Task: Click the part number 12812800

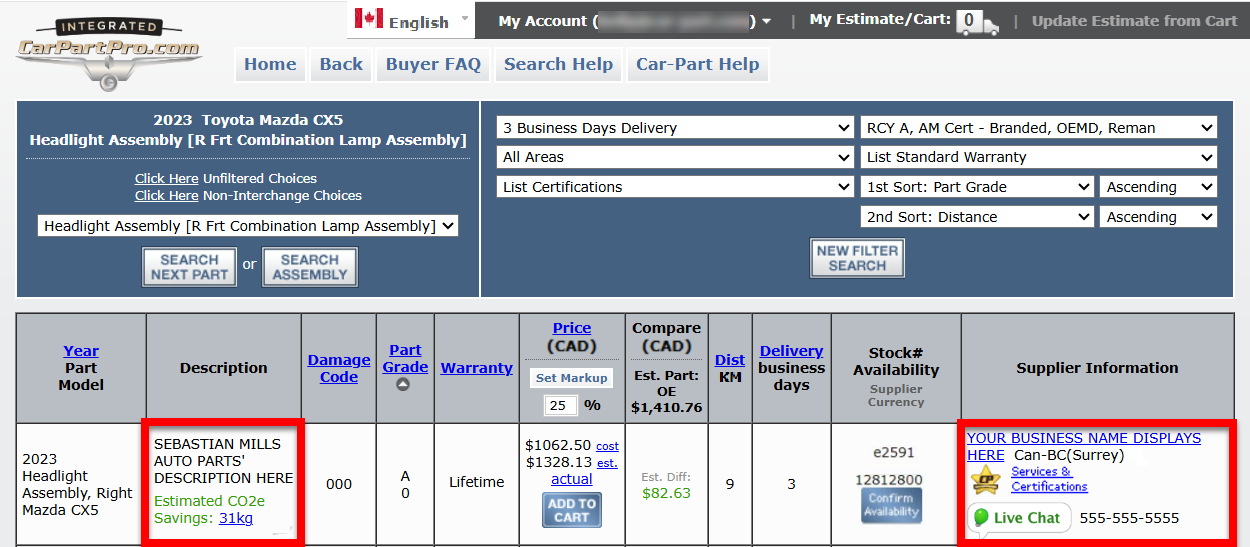Action: click(889, 480)
